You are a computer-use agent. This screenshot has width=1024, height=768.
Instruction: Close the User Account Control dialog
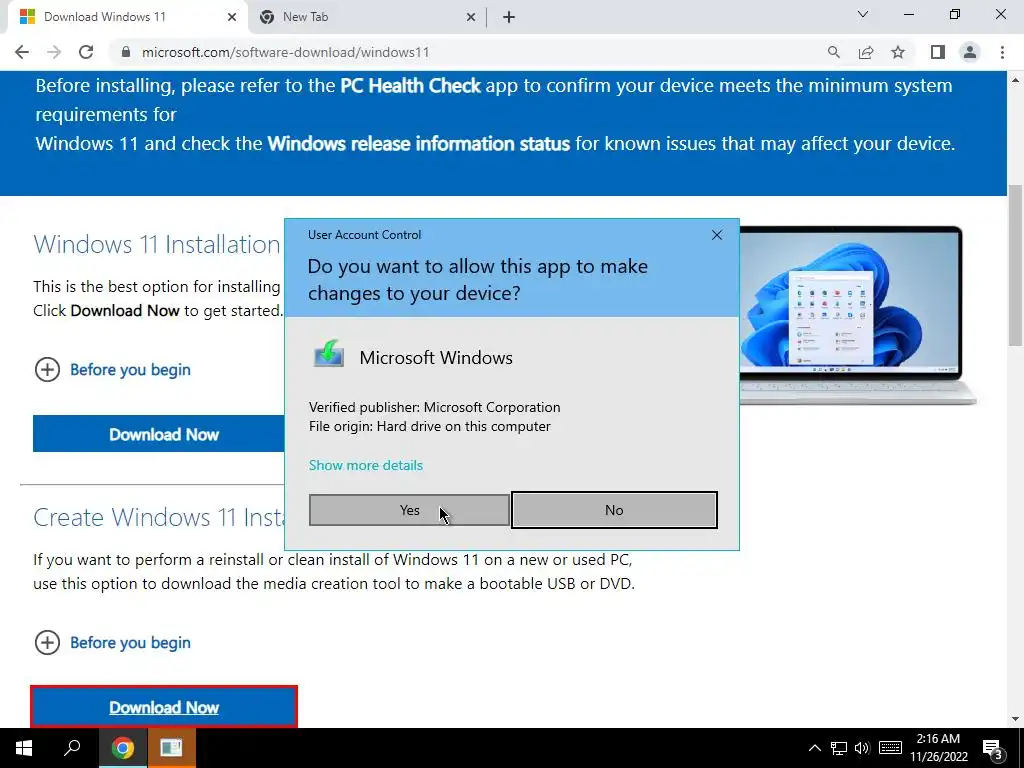(x=716, y=235)
